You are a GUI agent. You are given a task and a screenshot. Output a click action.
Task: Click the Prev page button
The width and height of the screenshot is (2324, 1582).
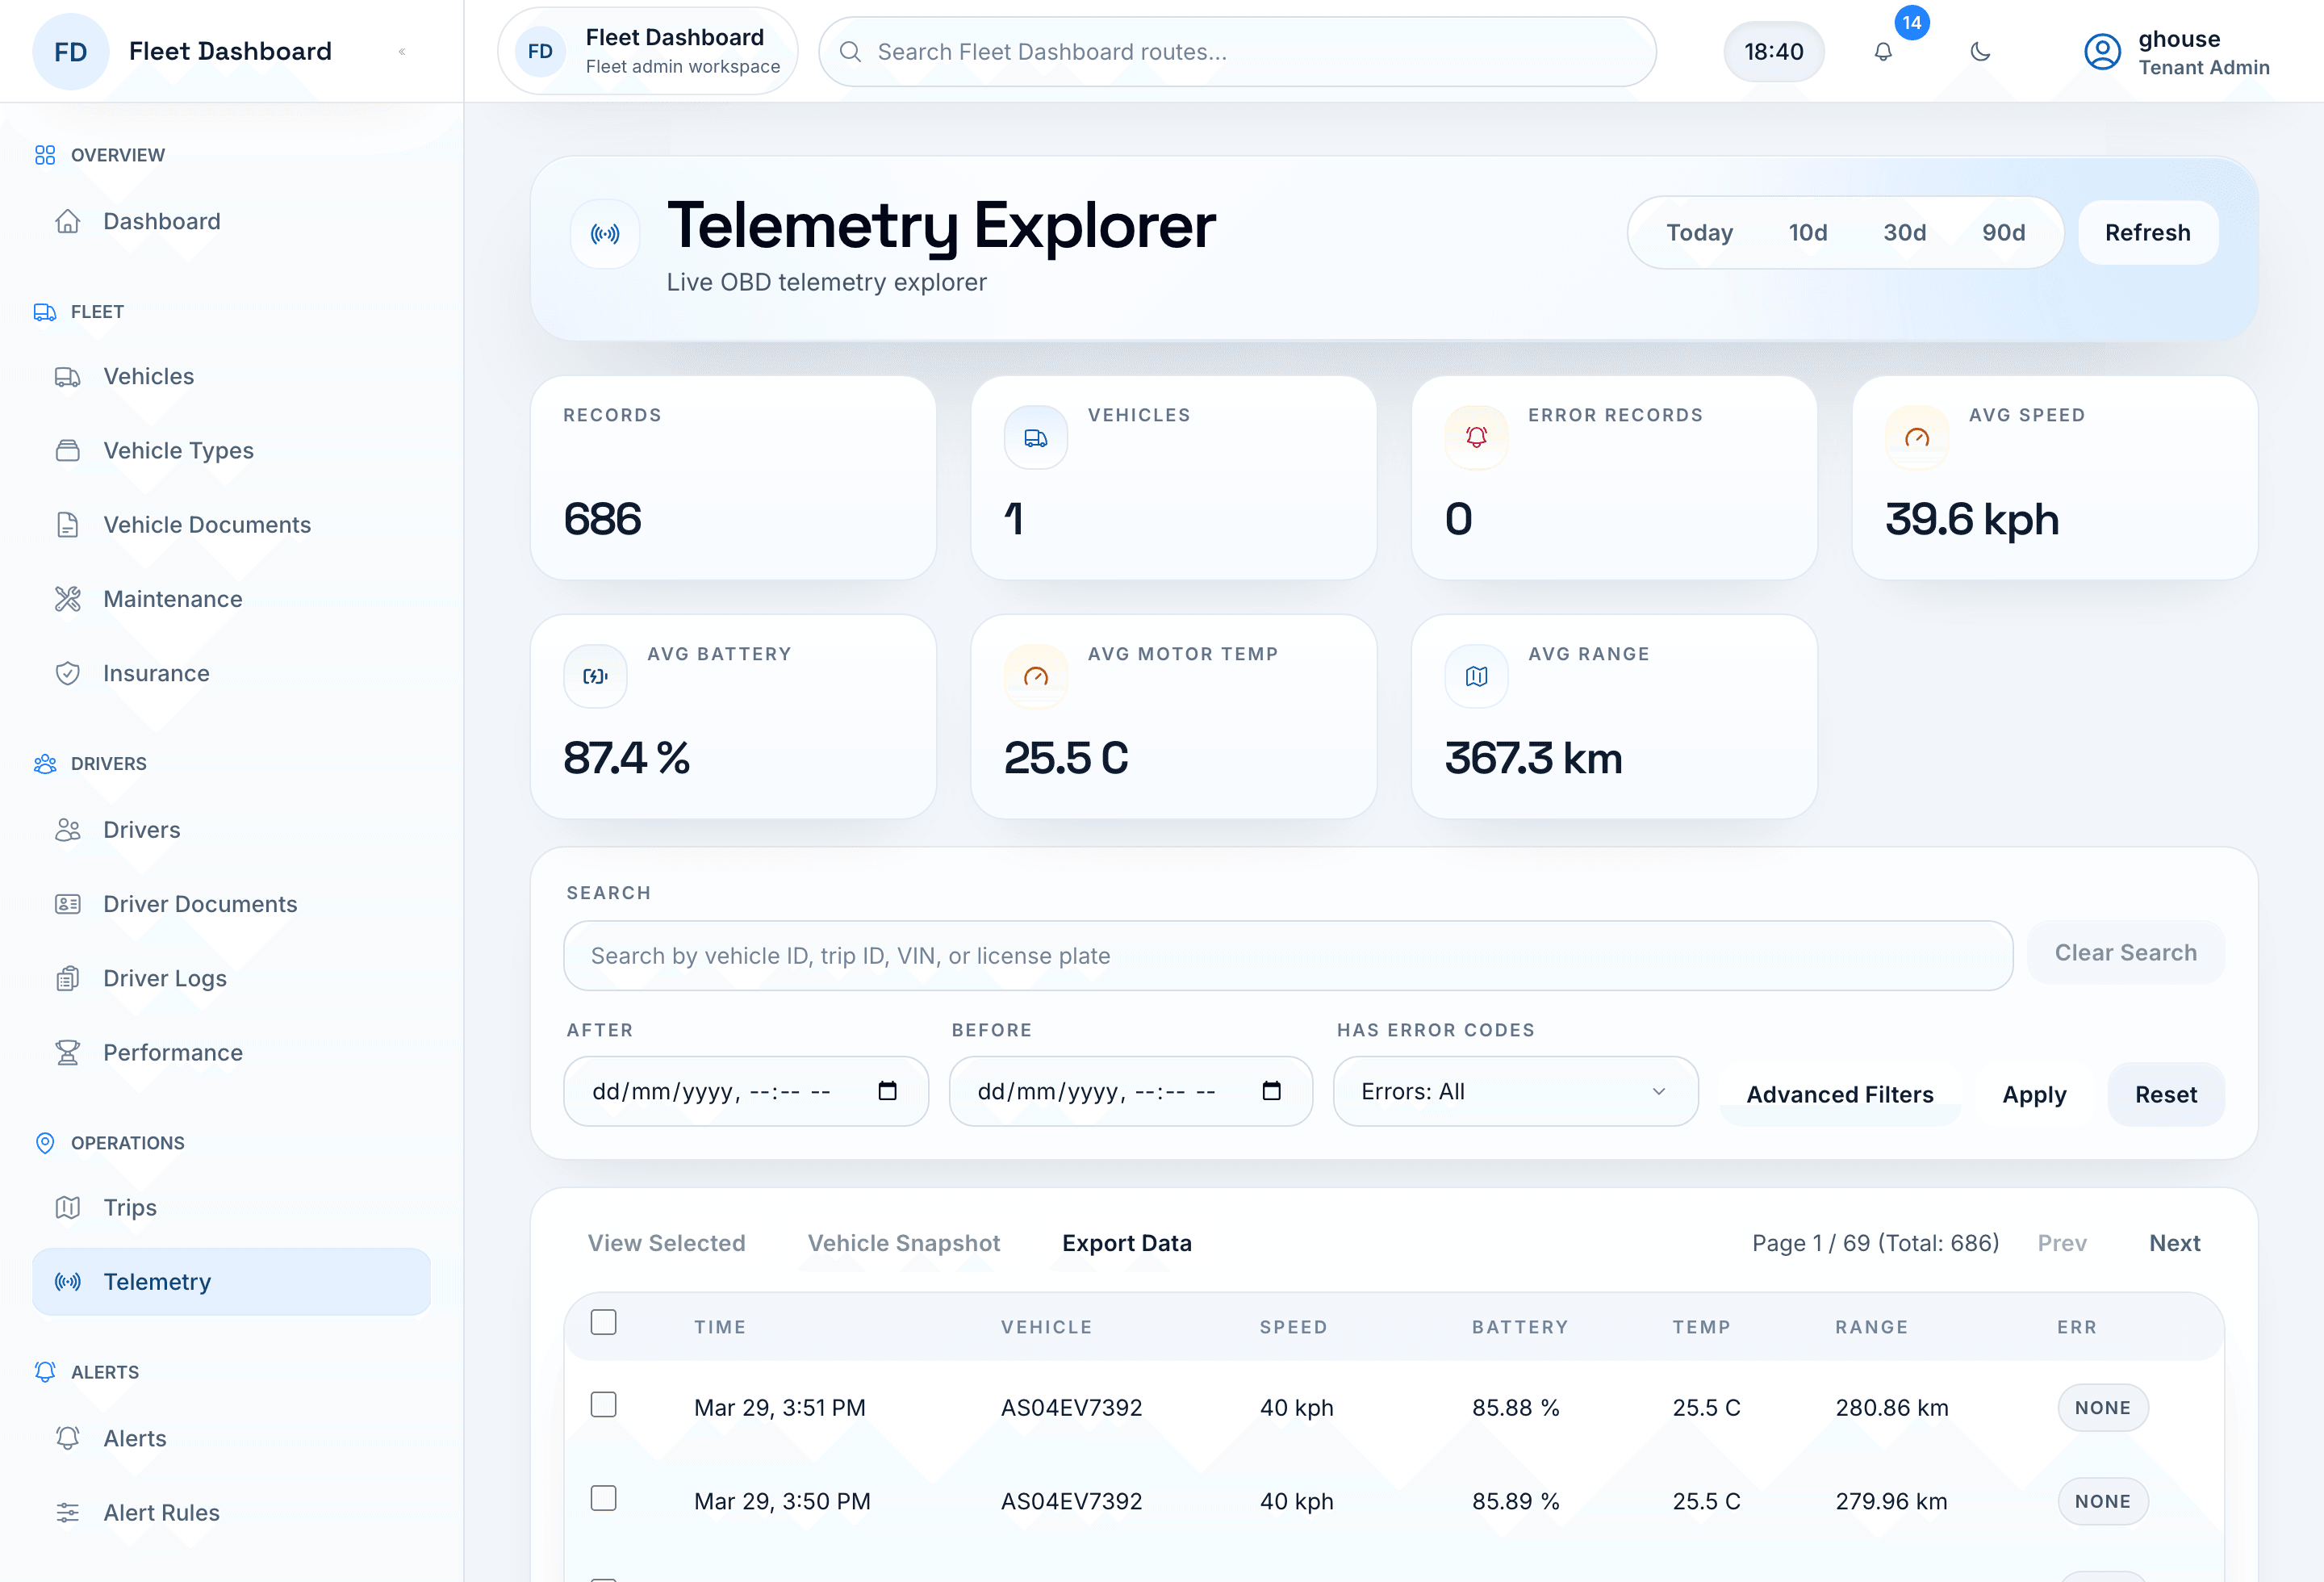point(2061,1243)
